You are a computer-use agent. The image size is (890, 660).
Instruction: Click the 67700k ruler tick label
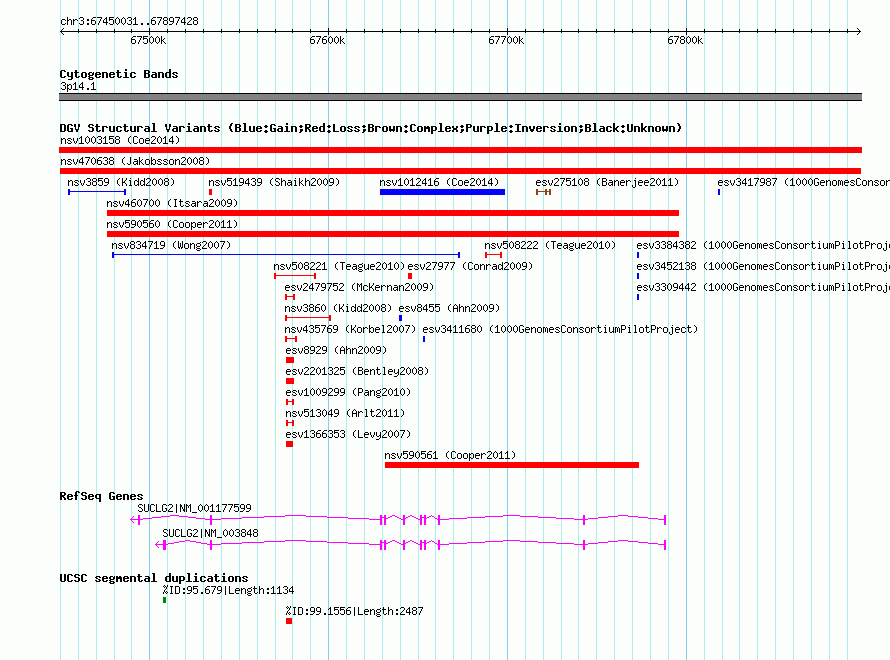tap(506, 40)
